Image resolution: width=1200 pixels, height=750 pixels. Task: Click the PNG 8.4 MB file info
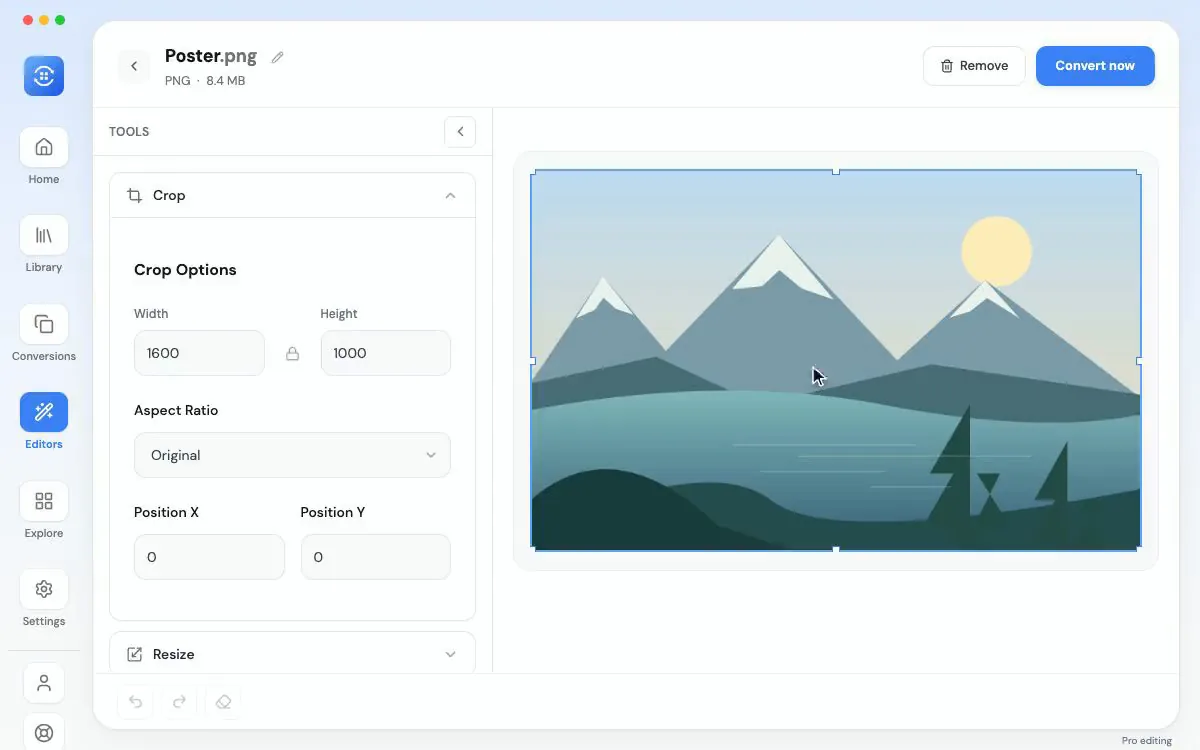(205, 81)
